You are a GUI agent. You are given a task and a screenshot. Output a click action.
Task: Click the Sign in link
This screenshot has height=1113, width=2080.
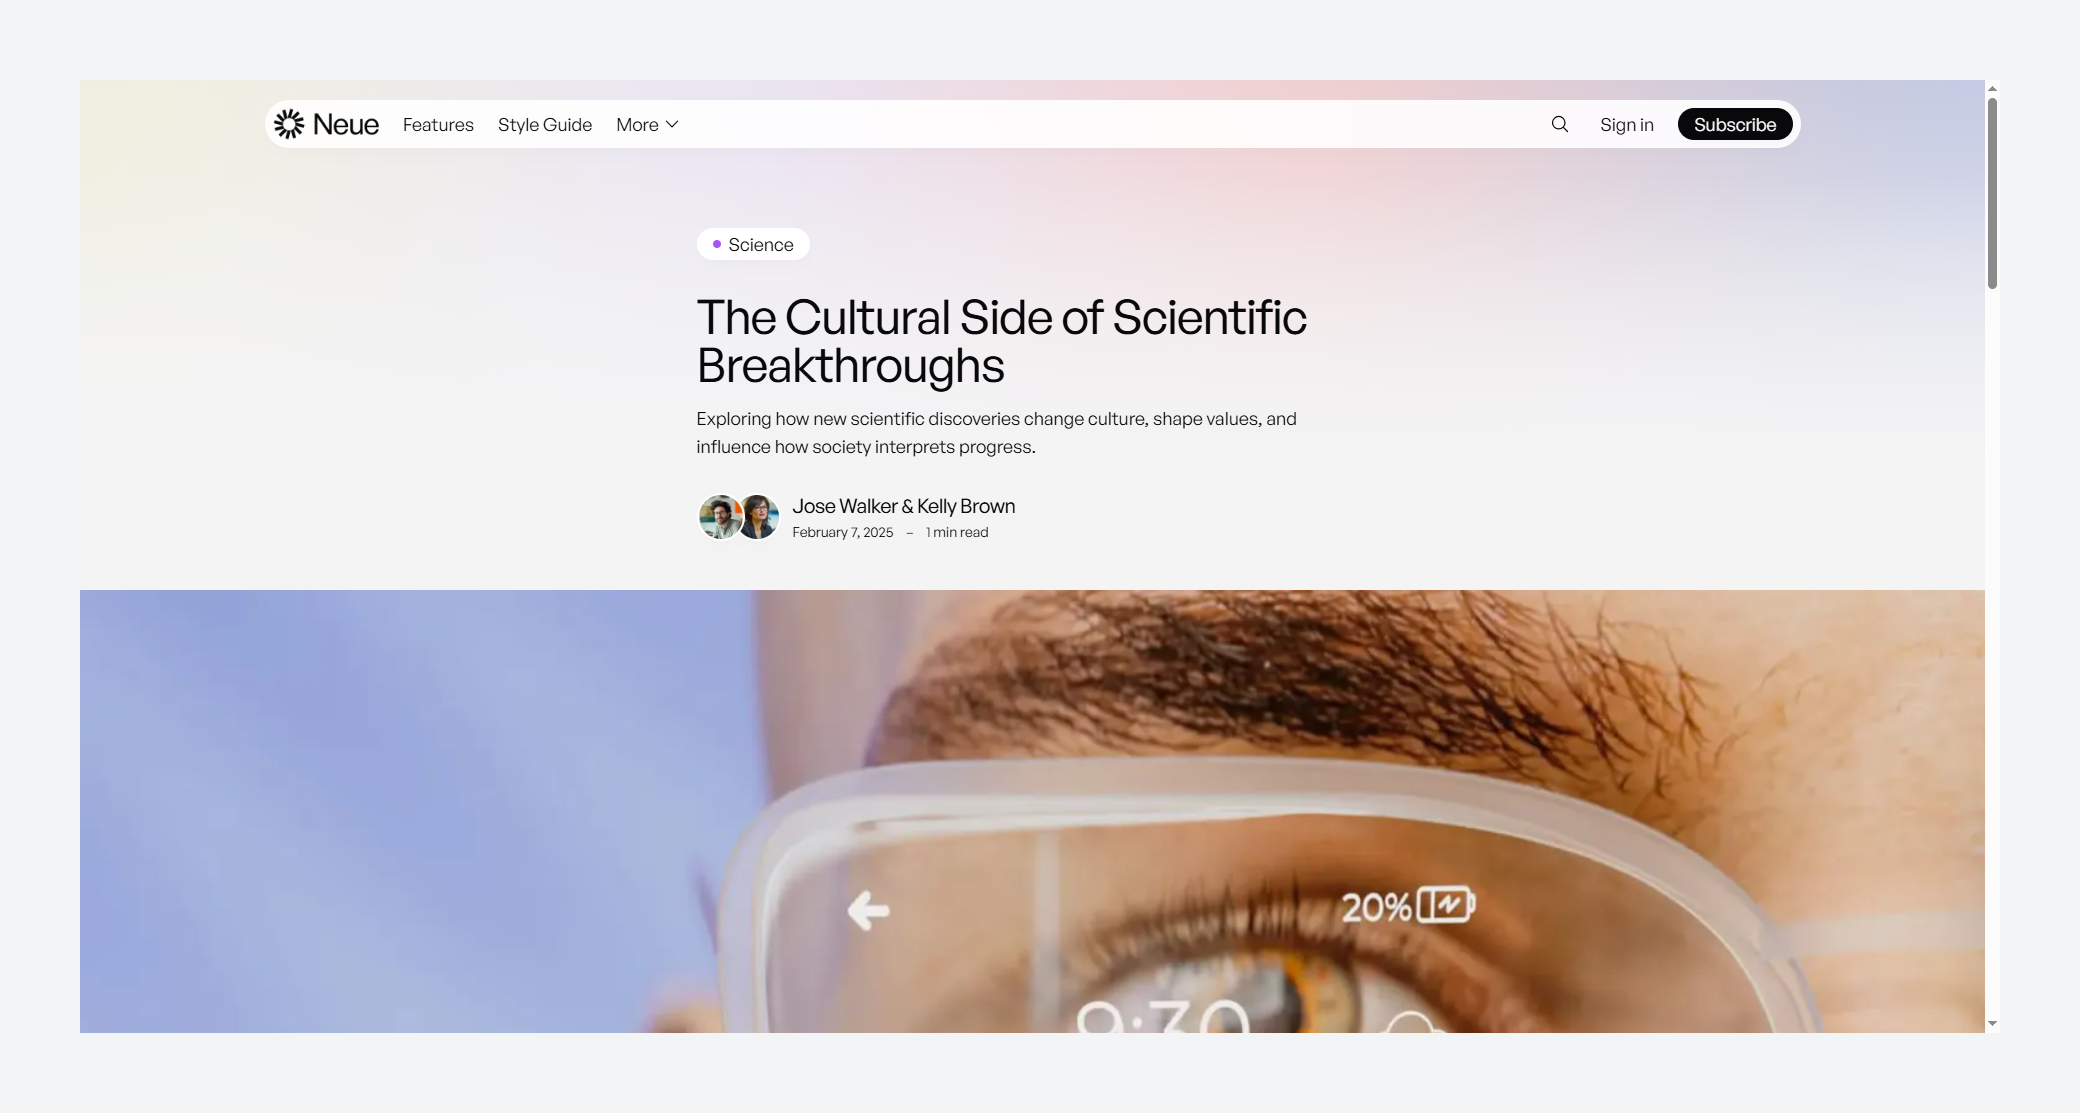[1627, 124]
